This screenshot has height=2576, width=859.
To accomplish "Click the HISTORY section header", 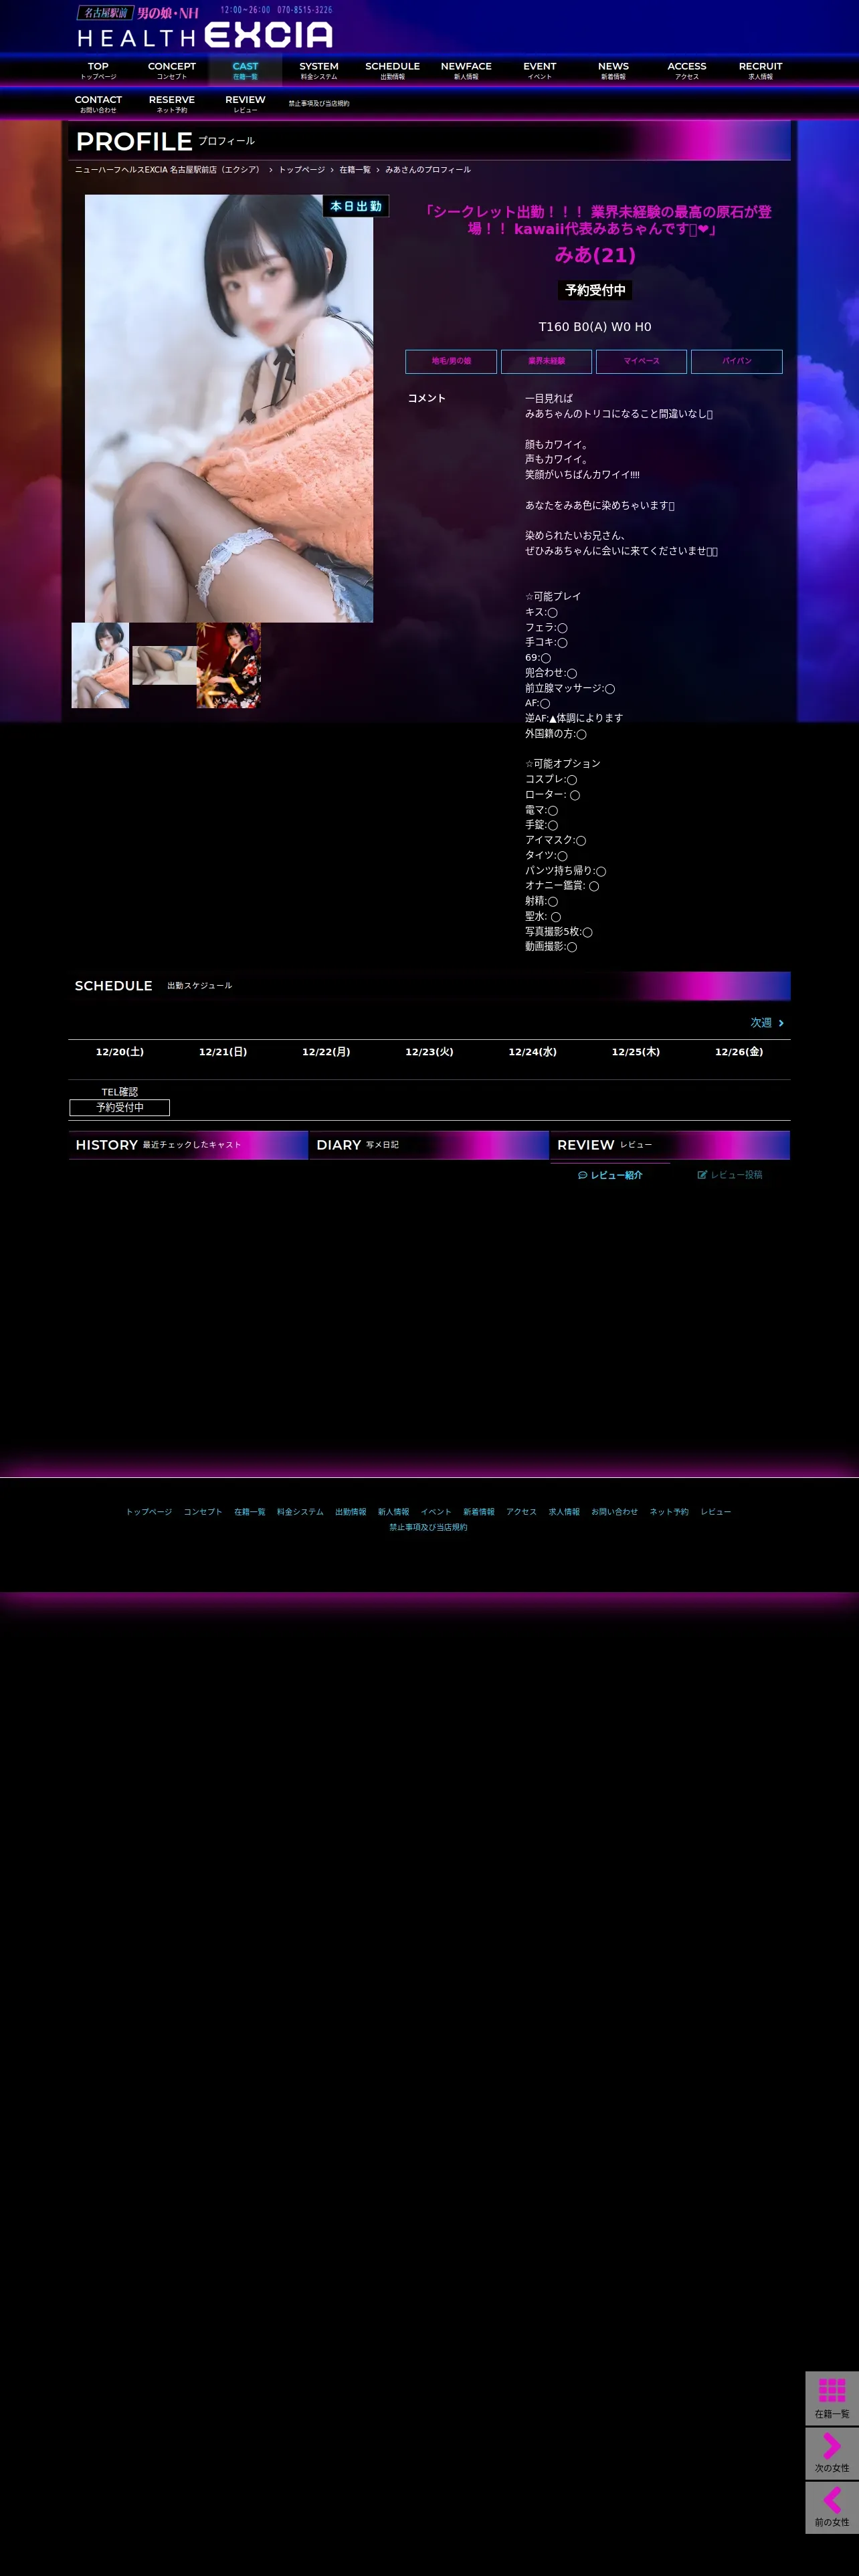I will [x=188, y=1145].
